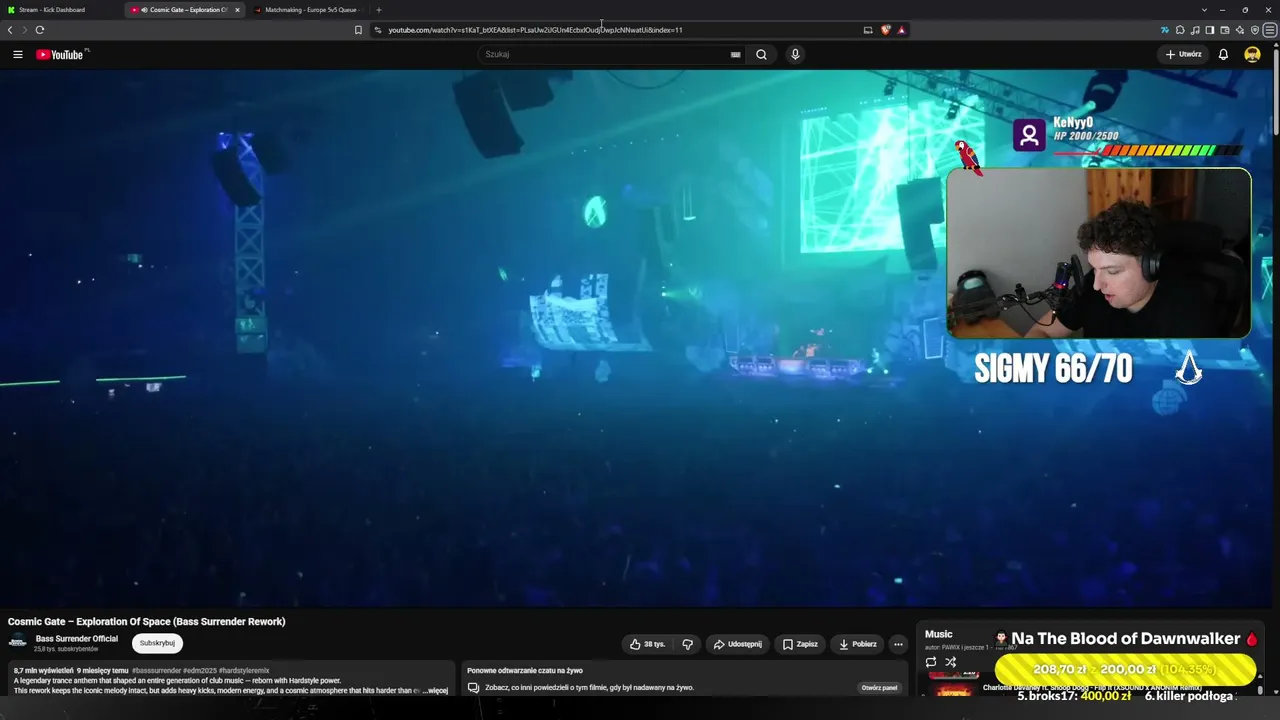Image resolution: width=1280 pixels, height=720 pixels.
Task: Toggle the browser sidebar panel
Action: pyautogui.click(x=1210, y=30)
